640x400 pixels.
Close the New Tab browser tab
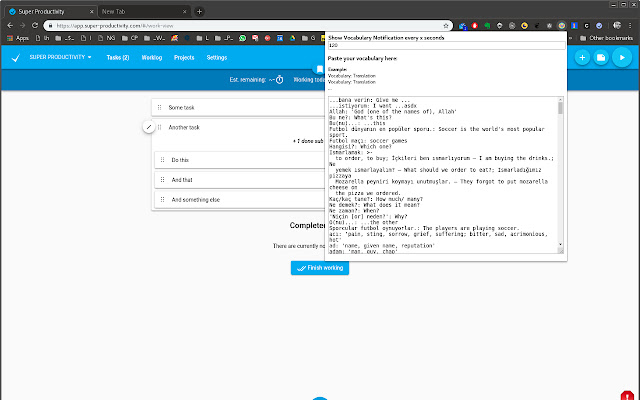tap(184, 12)
